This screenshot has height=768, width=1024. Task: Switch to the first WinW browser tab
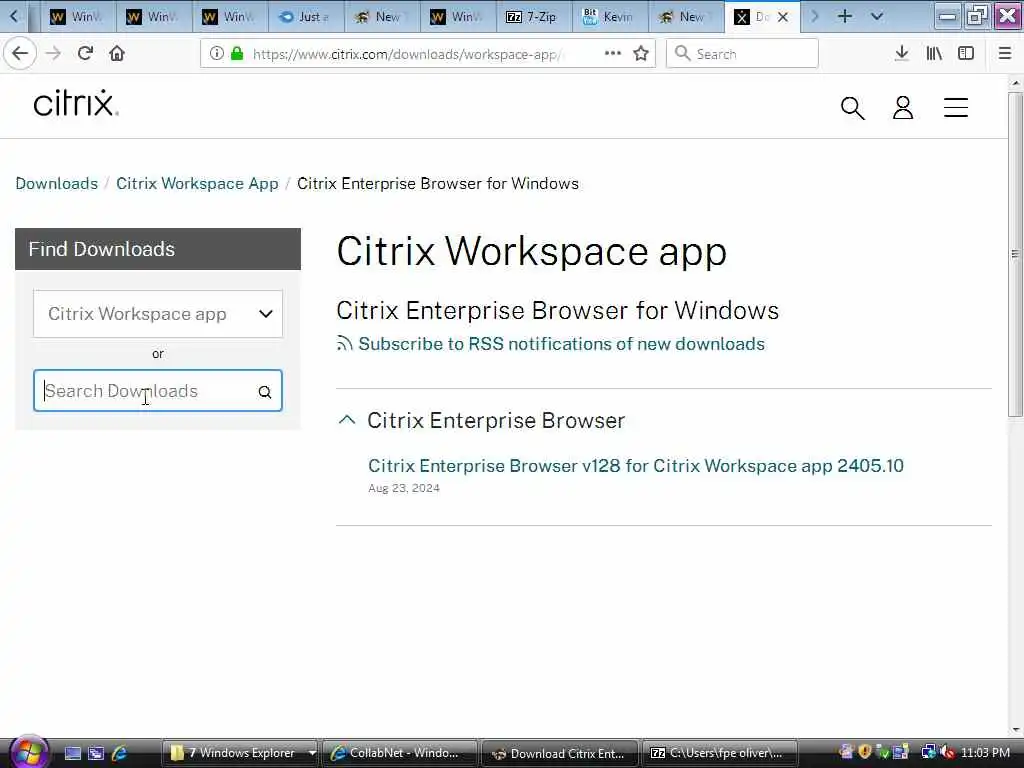click(x=78, y=17)
